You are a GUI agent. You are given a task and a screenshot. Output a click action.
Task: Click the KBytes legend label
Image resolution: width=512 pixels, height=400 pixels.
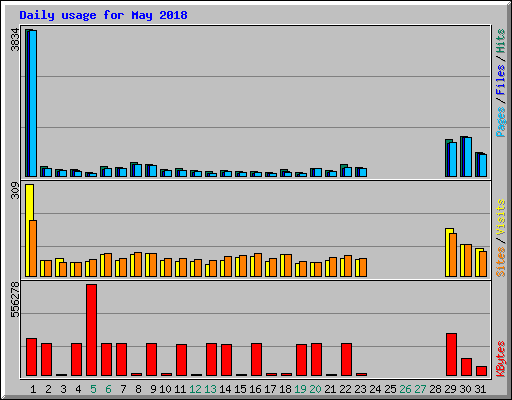500,359
